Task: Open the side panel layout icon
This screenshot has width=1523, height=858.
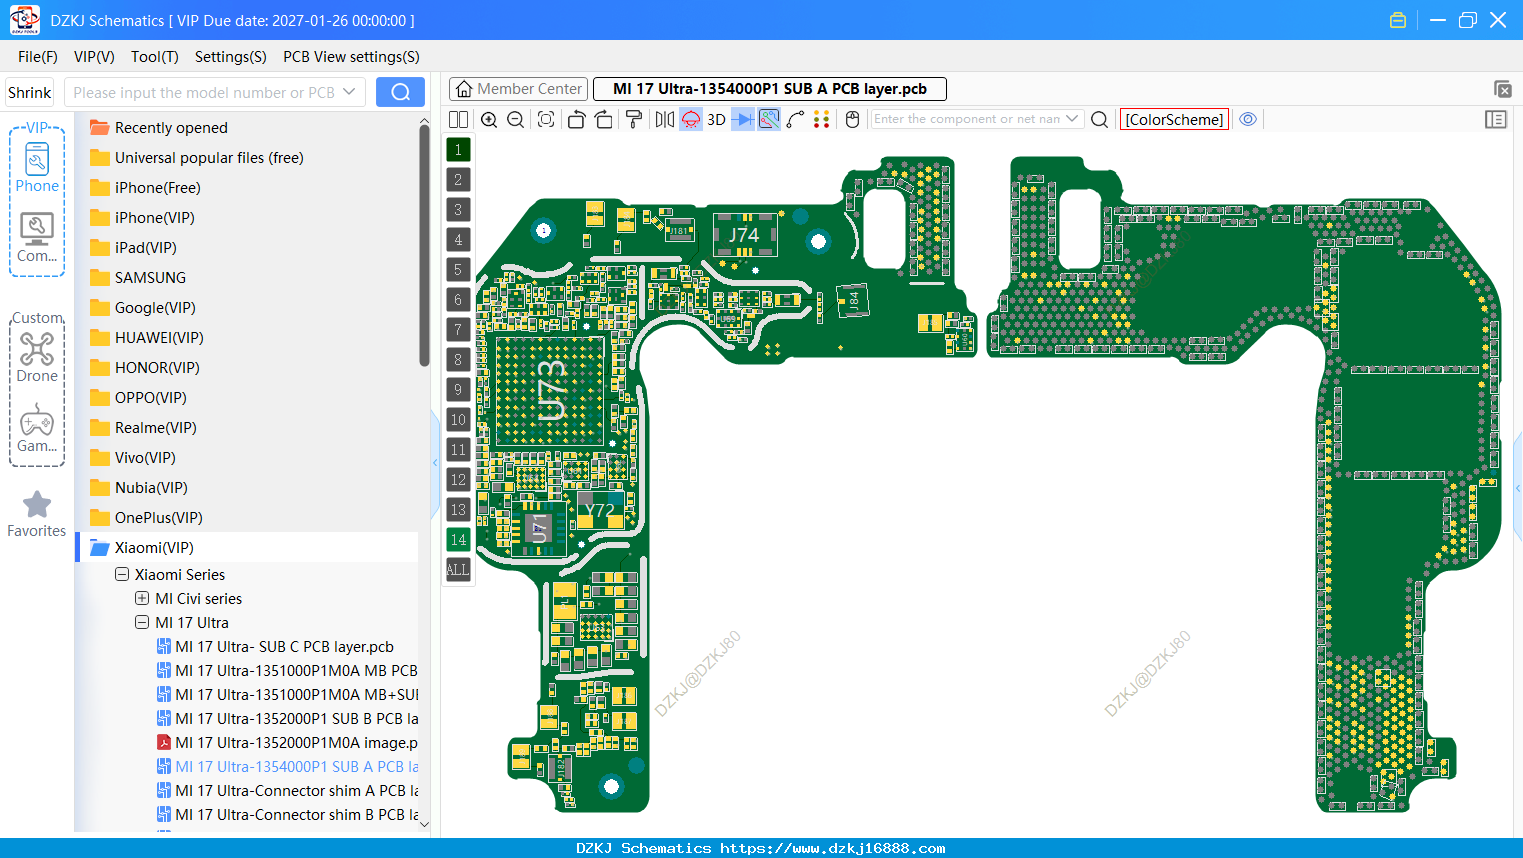Action: [x=1496, y=119]
